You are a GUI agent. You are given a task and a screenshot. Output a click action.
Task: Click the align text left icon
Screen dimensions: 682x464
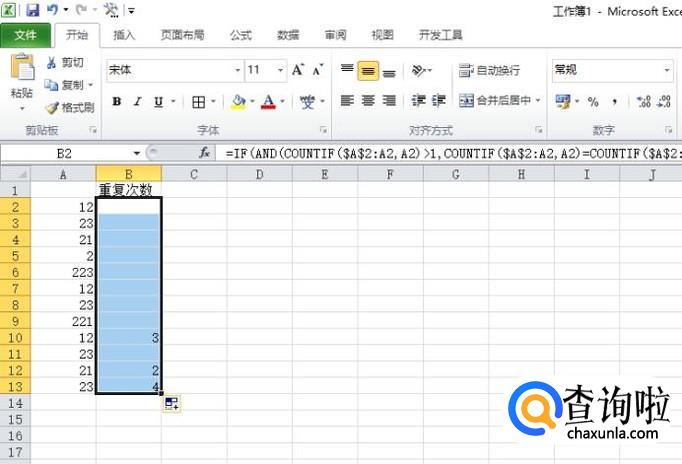click(x=347, y=101)
